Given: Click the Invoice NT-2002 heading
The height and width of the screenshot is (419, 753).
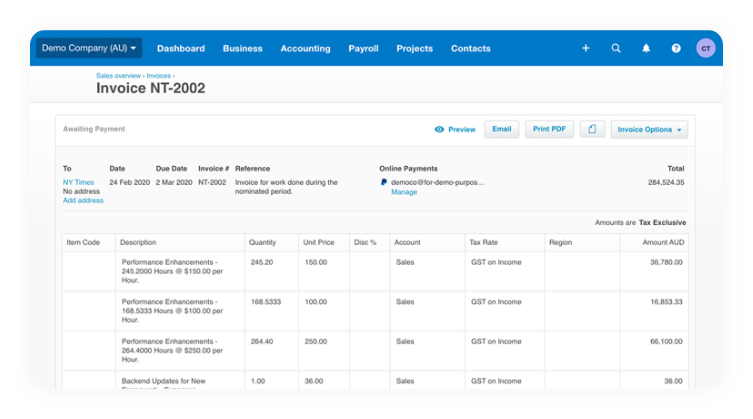Looking at the screenshot, I should coord(150,88).
